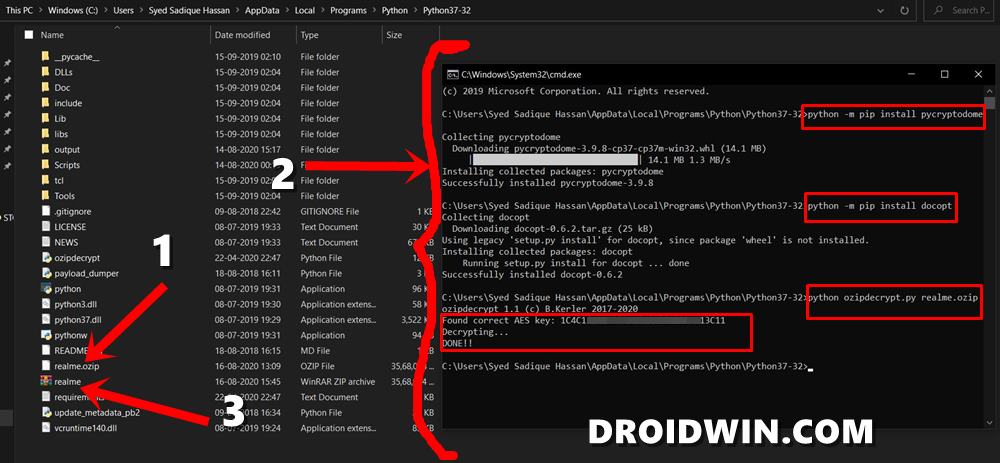The width and height of the screenshot is (1000, 463).
Task: Click the libs folder icon
Action: coord(45,134)
